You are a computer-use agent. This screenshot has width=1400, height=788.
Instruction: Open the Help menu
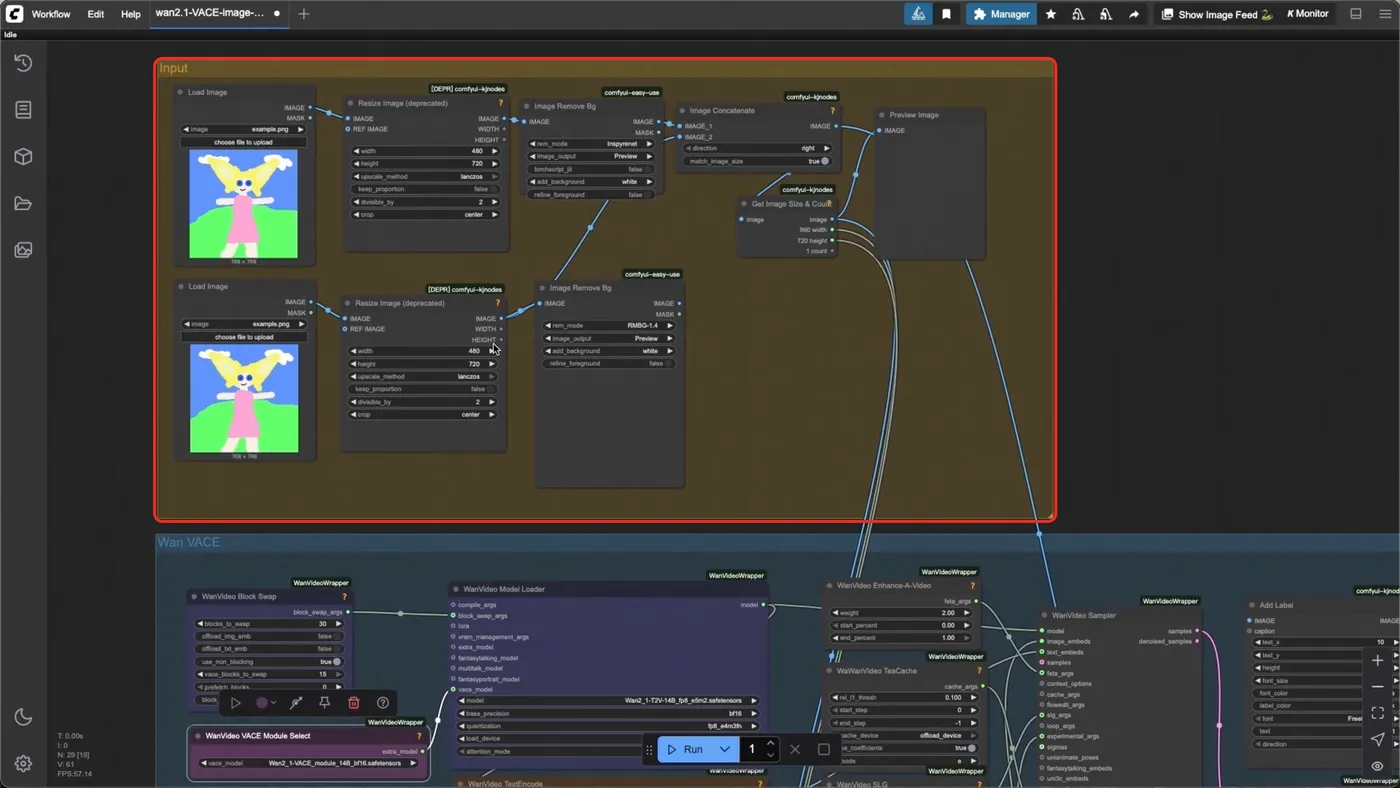coord(131,14)
